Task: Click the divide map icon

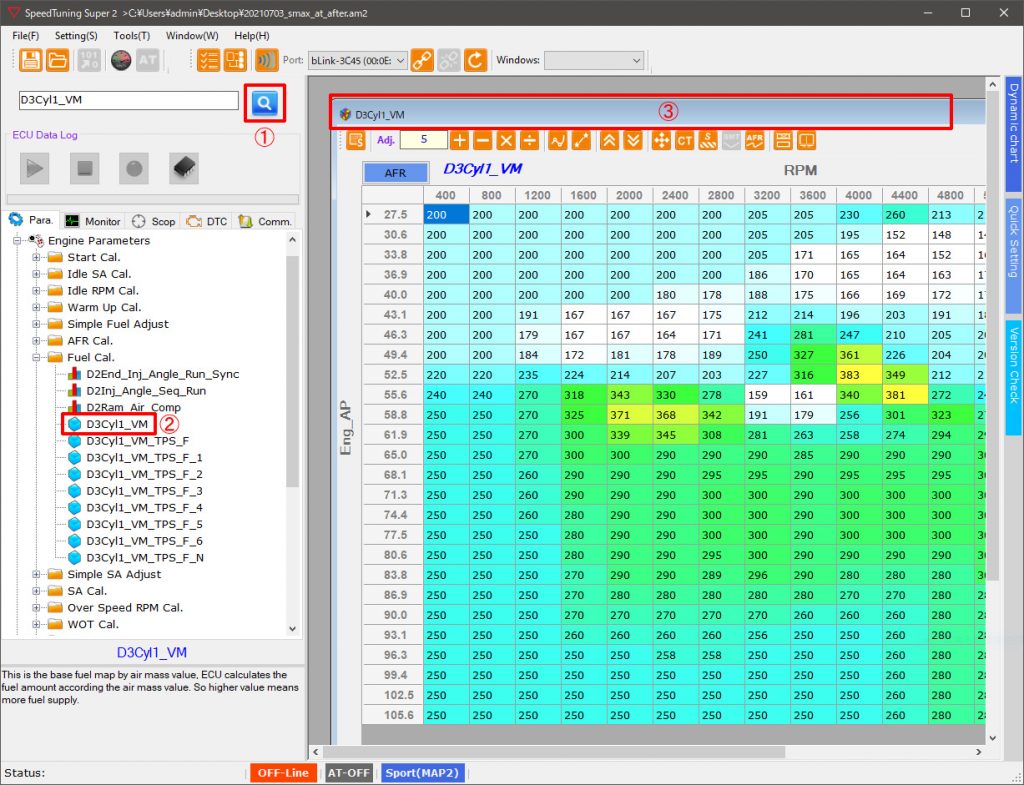Action: tap(530, 140)
